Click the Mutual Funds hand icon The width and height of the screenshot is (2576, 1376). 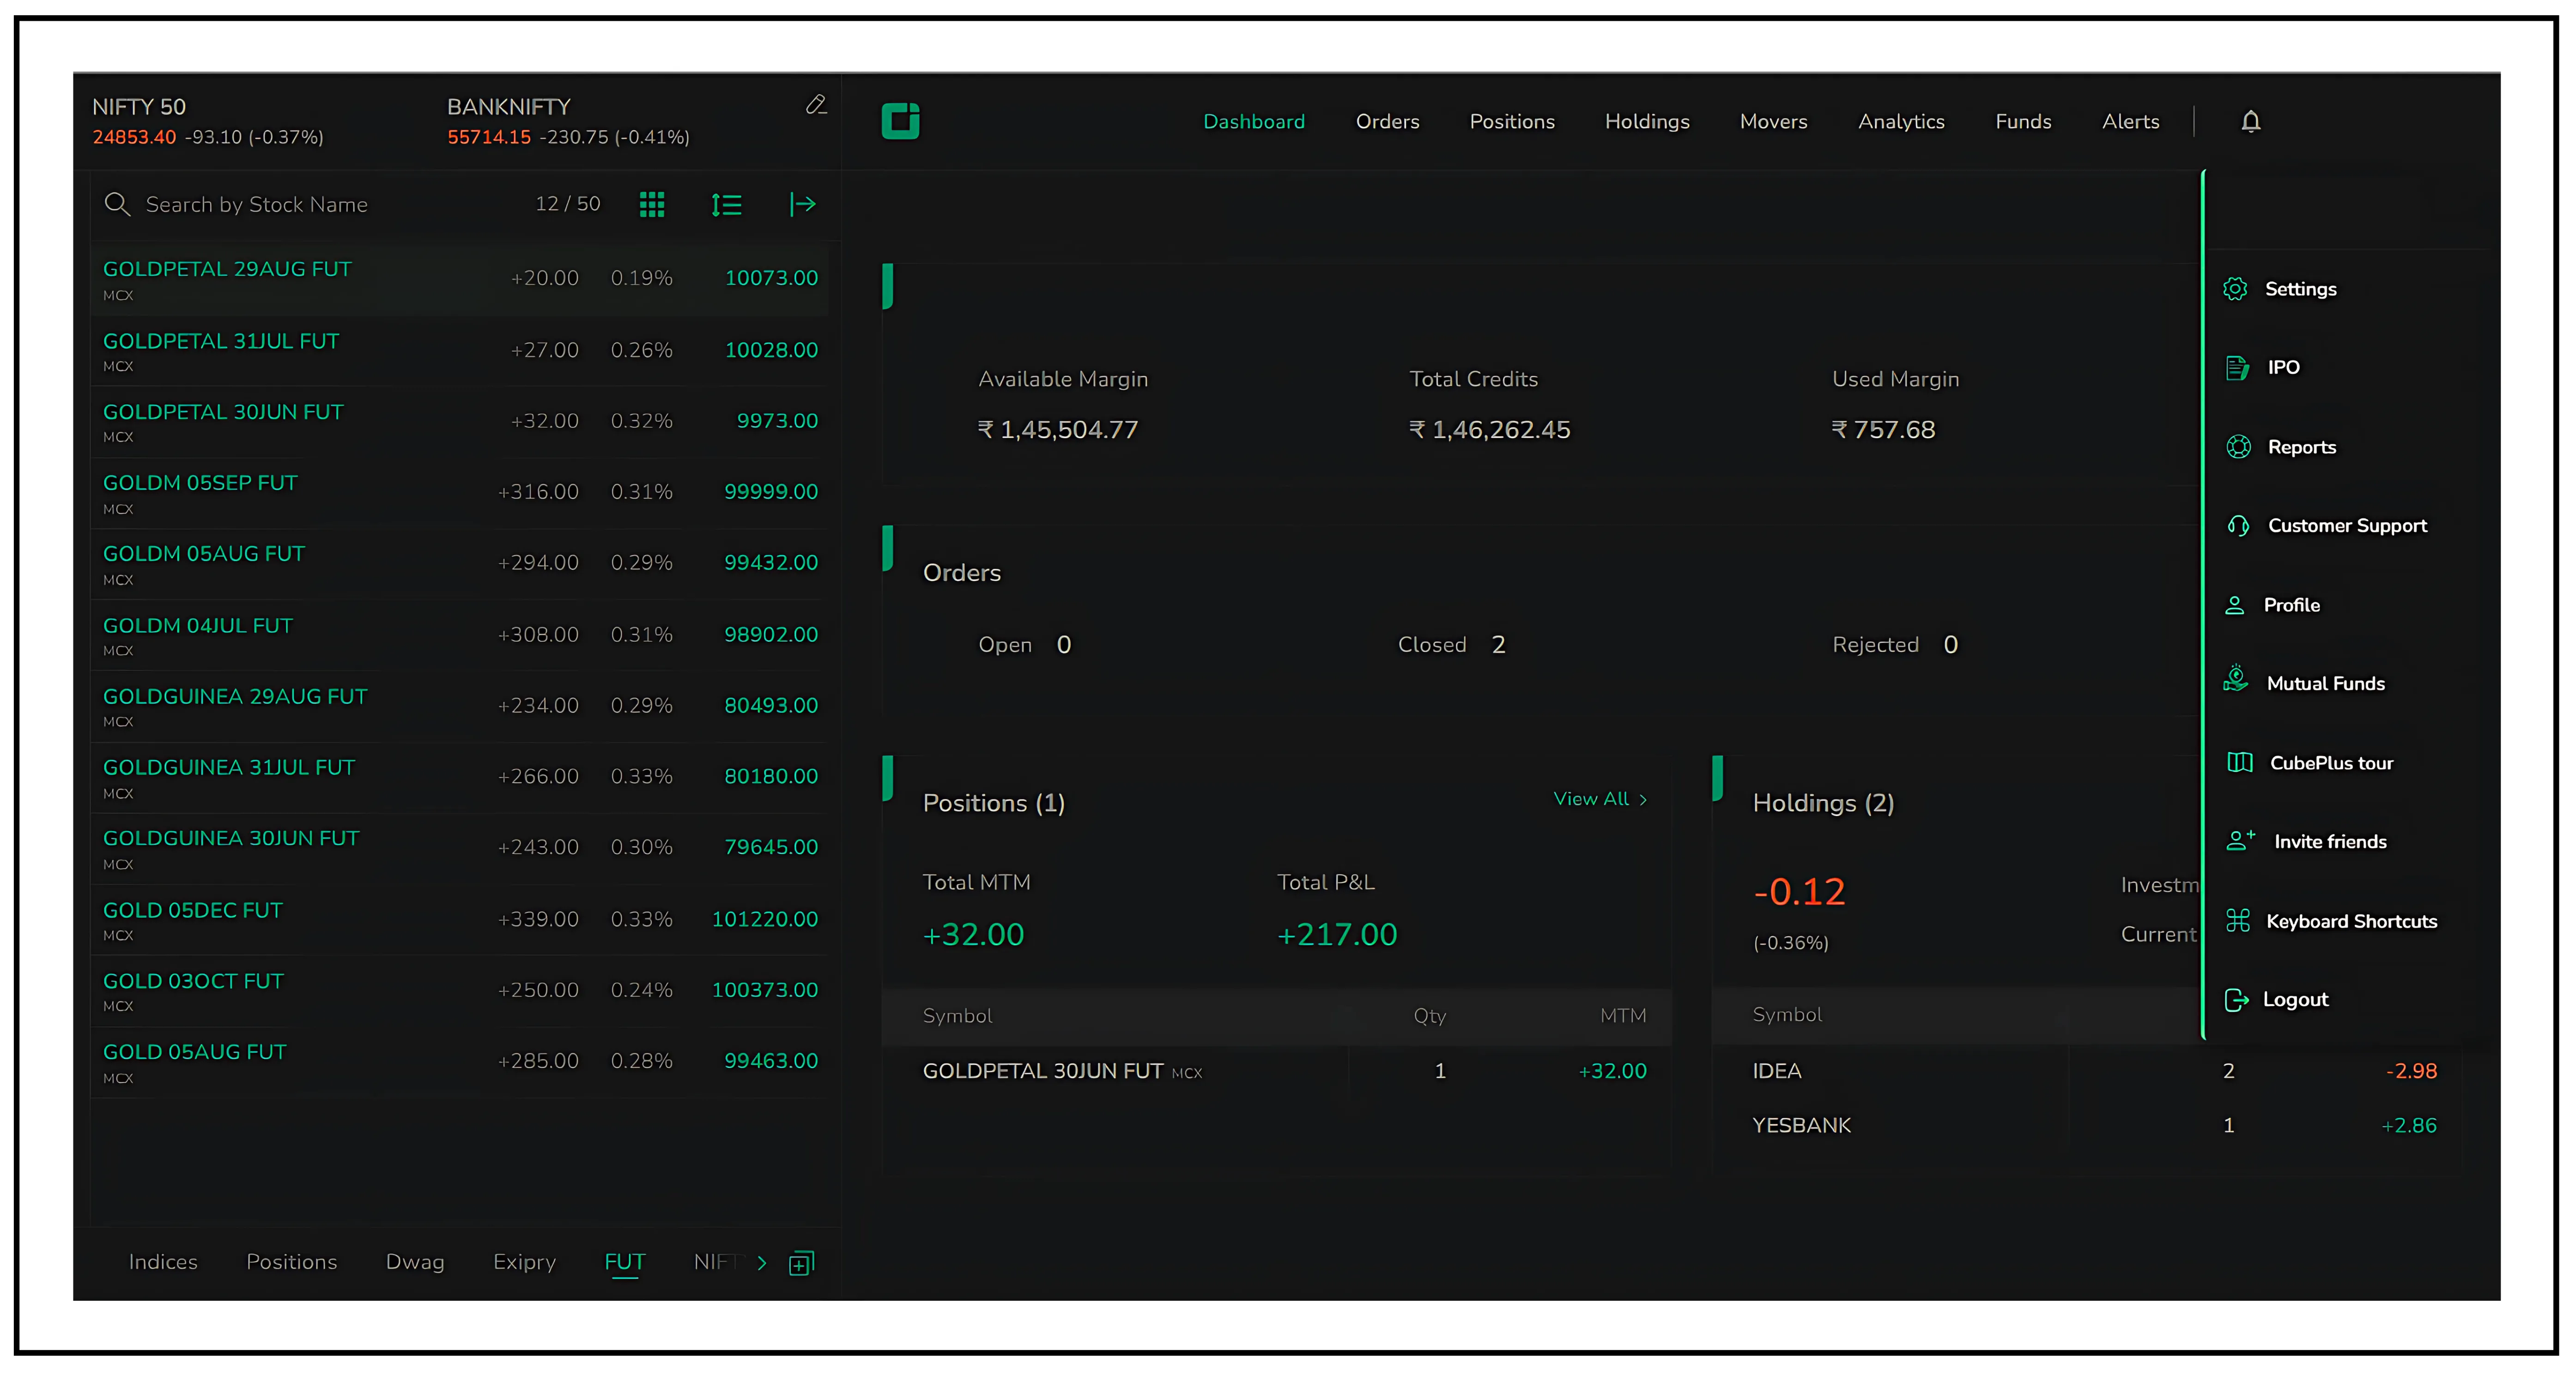(2236, 680)
